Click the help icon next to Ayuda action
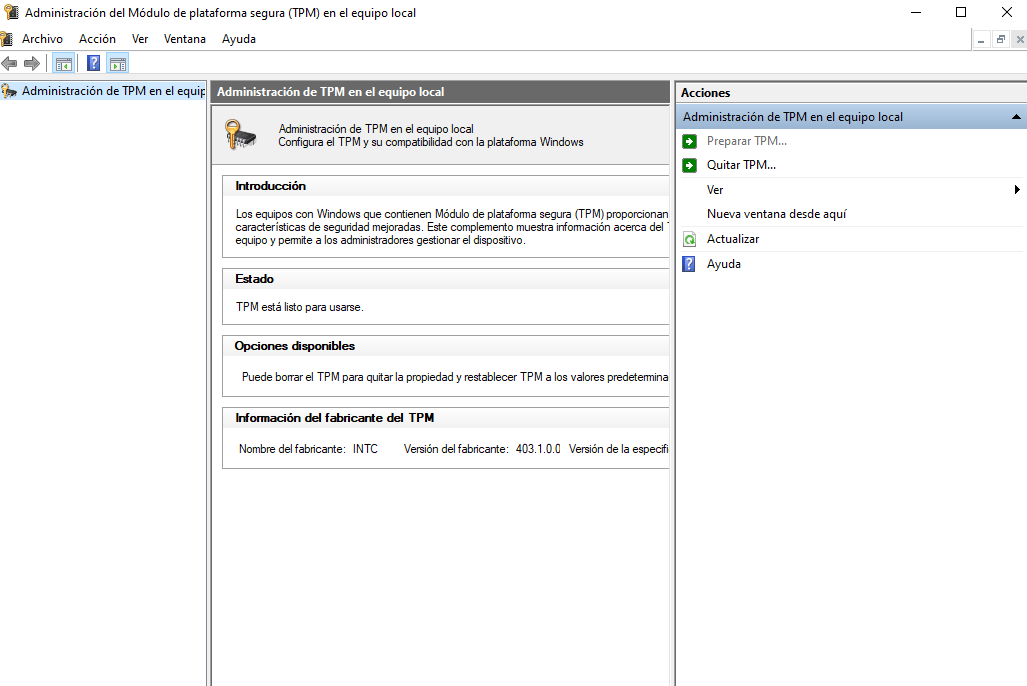The height and width of the screenshot is (686, 1027). click(x=688, y=264)
